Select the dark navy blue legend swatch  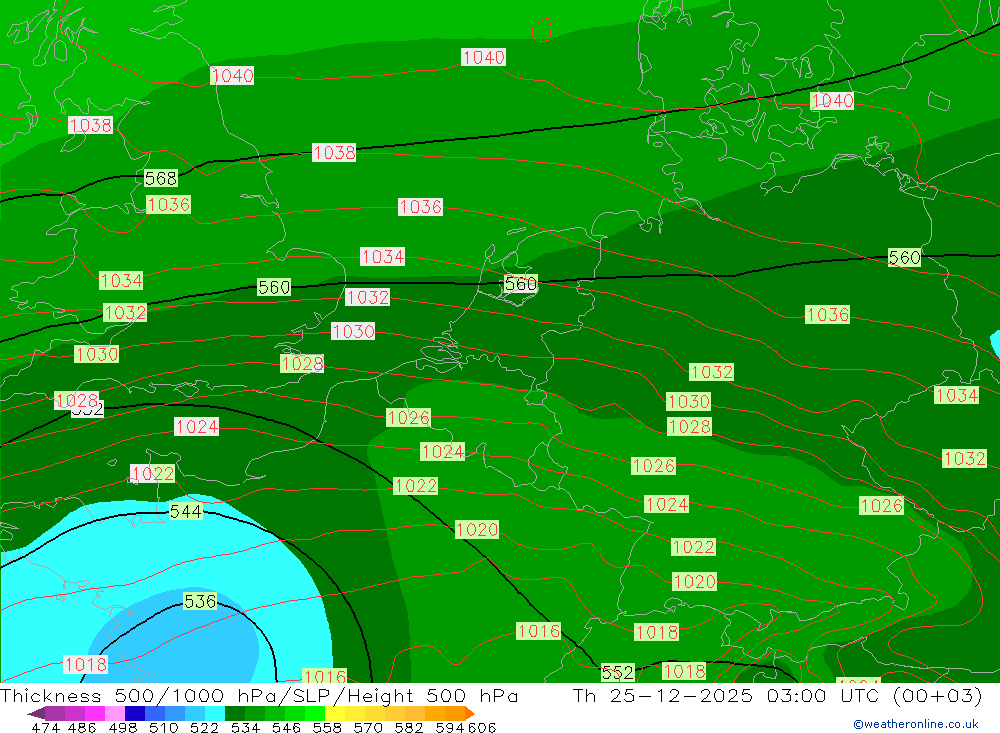(x=134, y=713)
